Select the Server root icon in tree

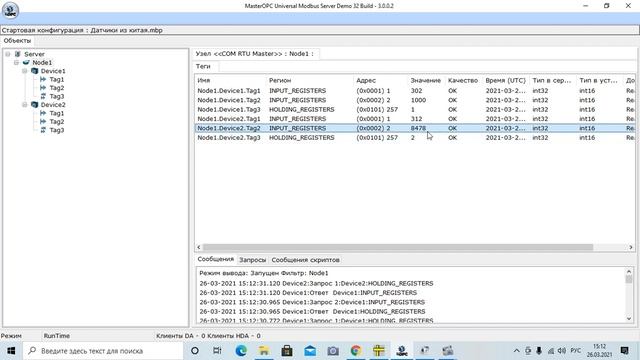point(18,54)
